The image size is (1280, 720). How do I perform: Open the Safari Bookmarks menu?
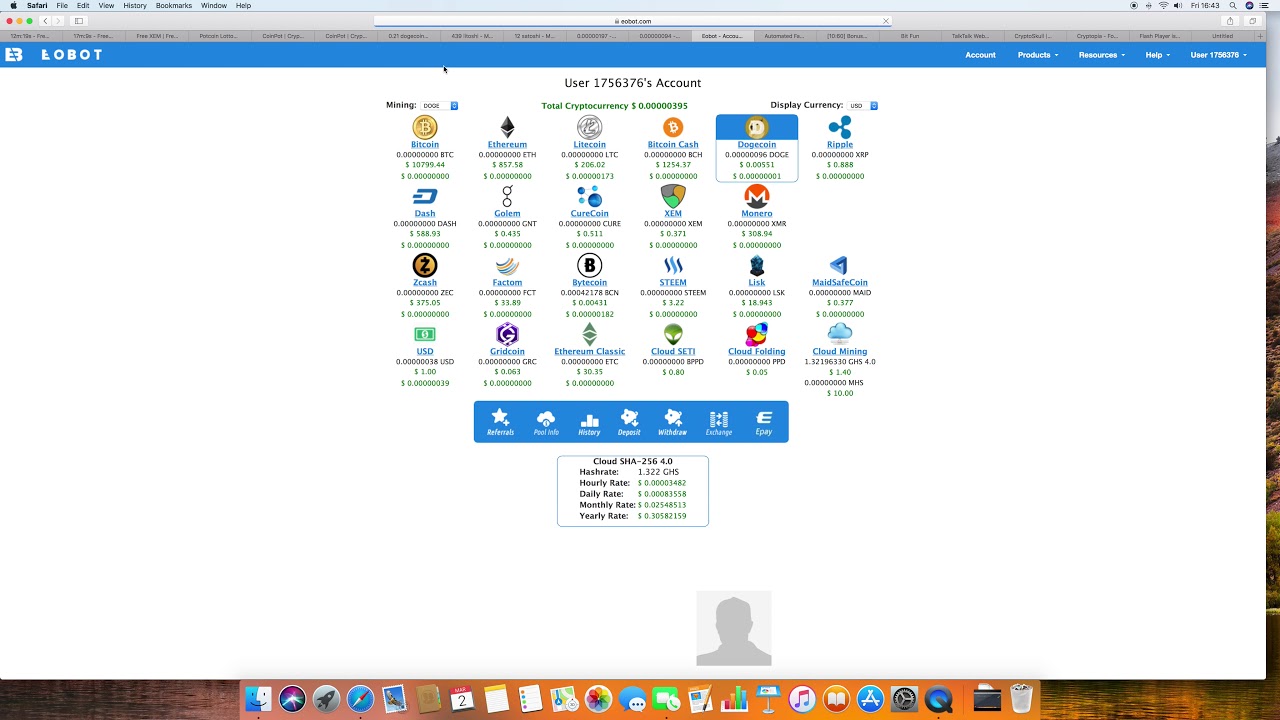coord(174,6)
